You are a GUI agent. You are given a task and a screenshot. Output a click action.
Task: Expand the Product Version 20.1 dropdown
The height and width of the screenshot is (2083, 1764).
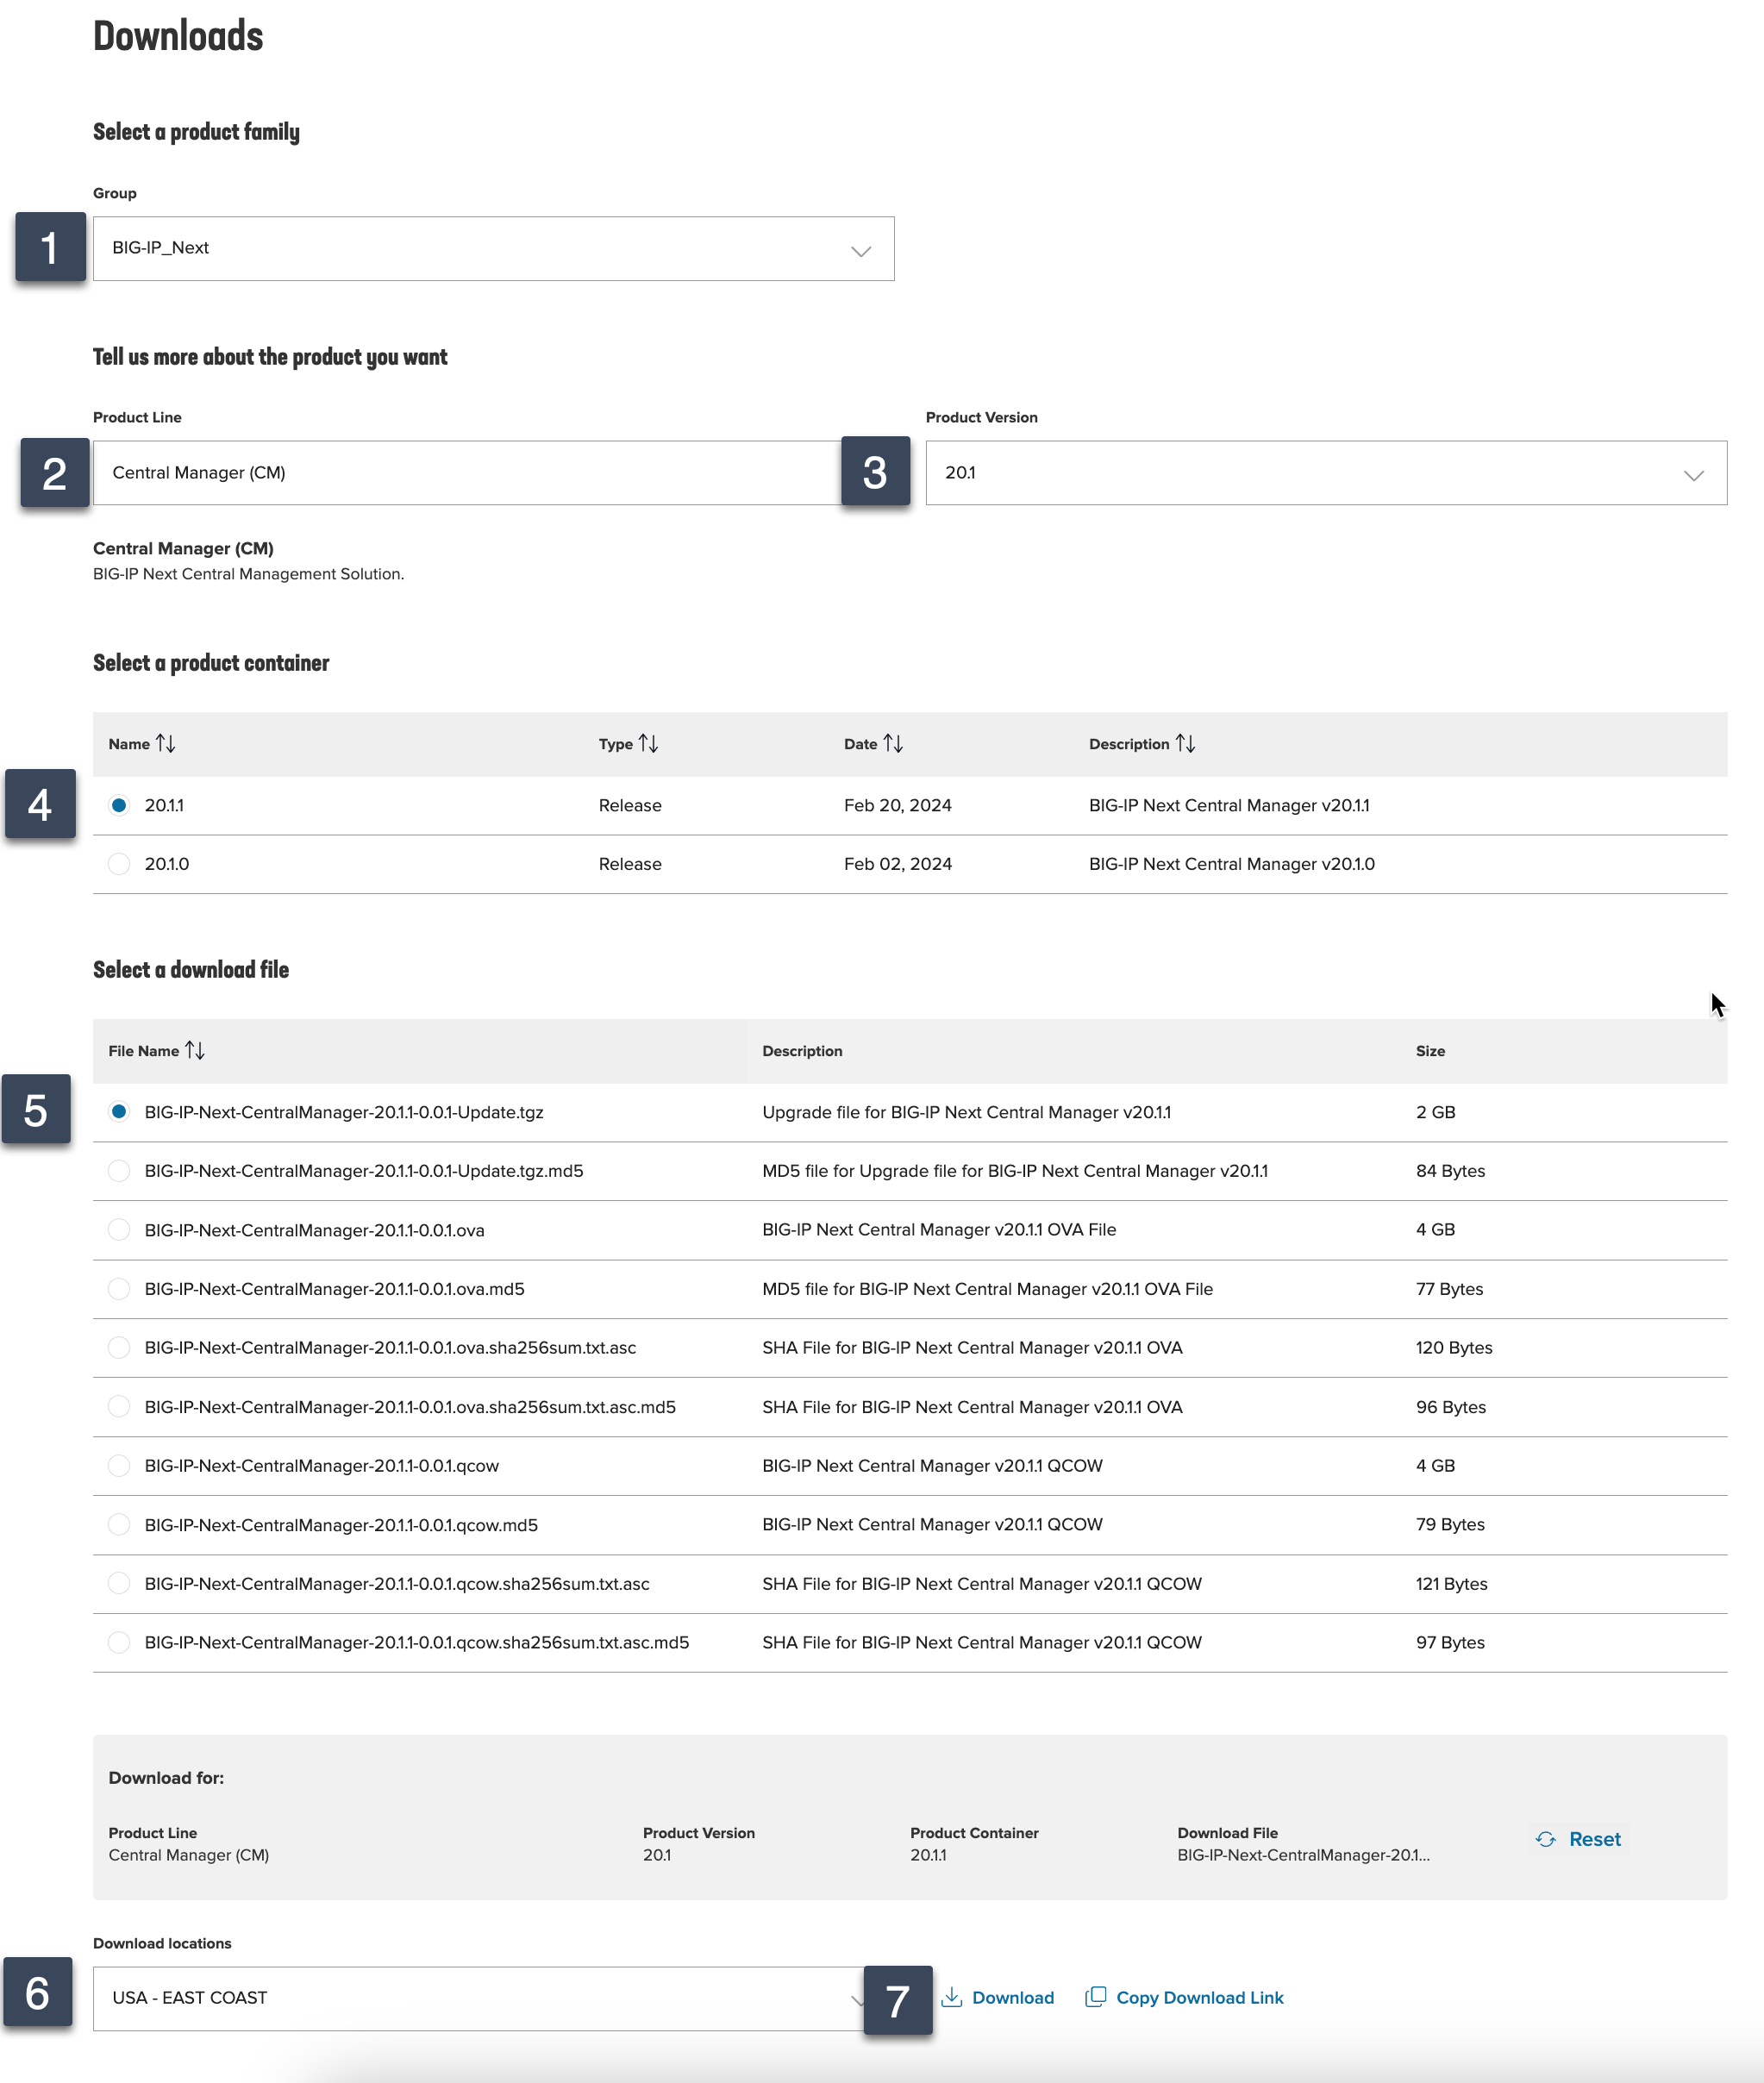click(1325, 473)
